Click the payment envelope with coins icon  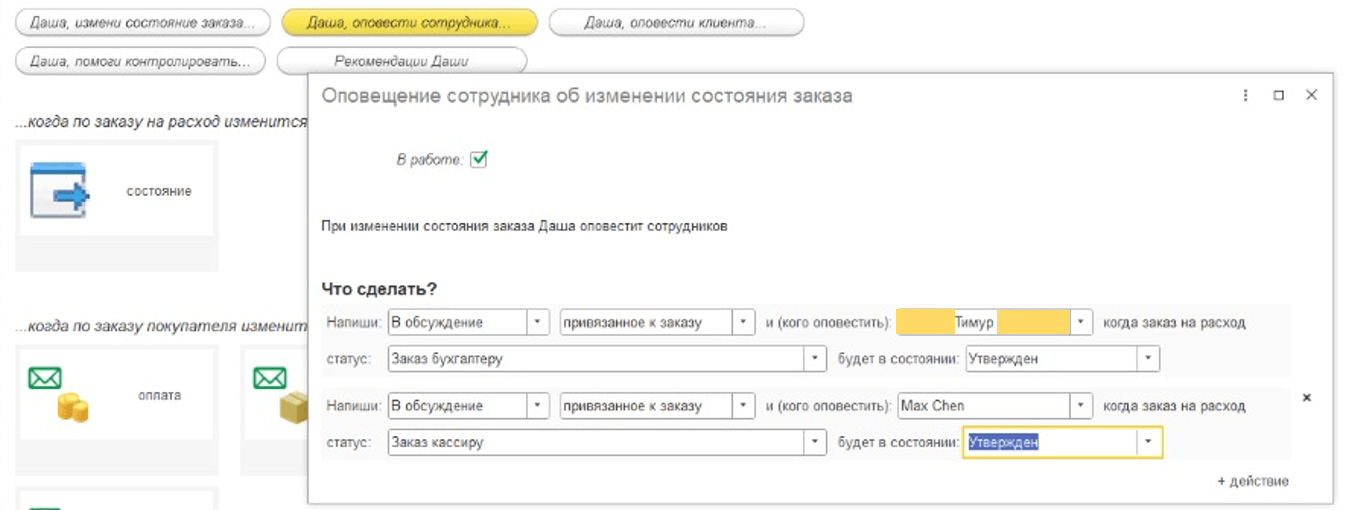[x=59, y=395]
